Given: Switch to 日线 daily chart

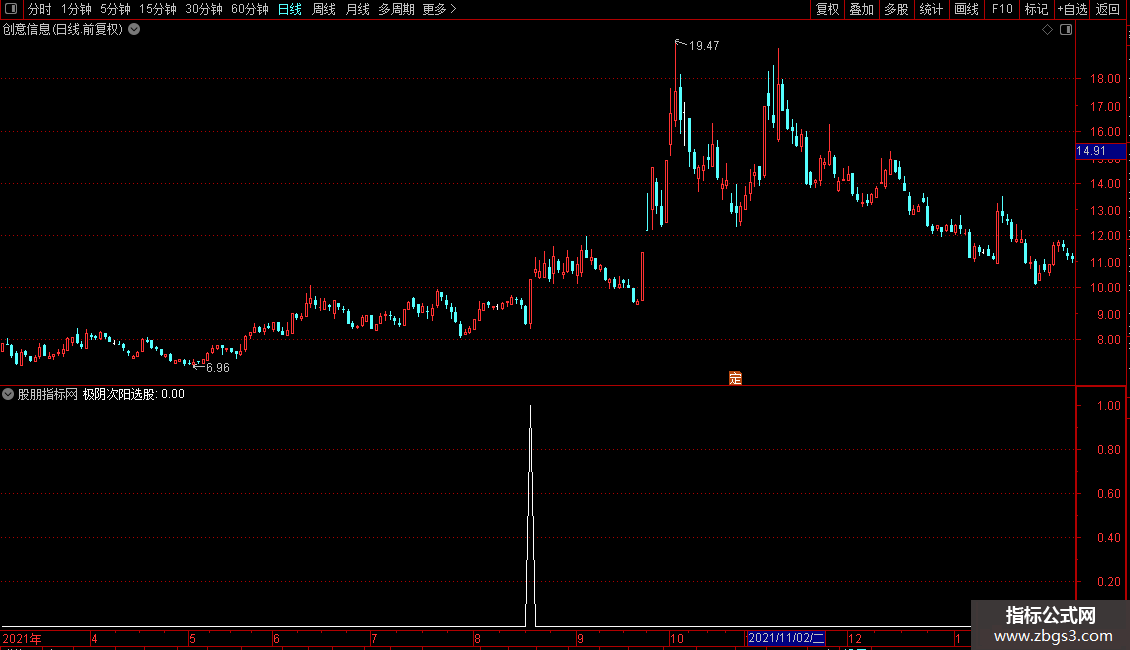Looking at the screenshot, I should (x=290, y=9).
